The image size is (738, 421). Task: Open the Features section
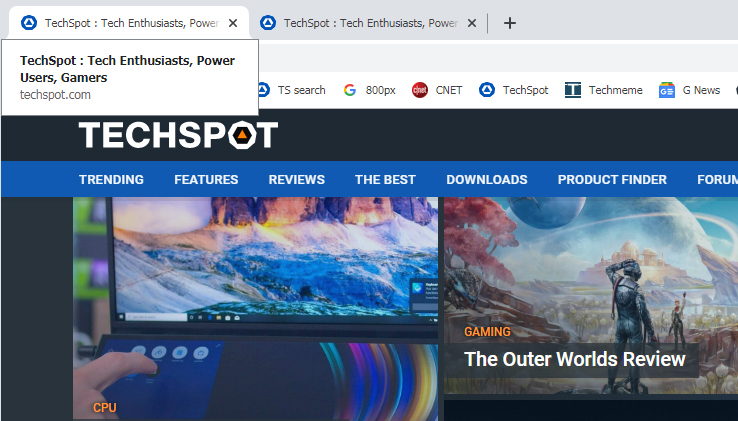point(206,179)
